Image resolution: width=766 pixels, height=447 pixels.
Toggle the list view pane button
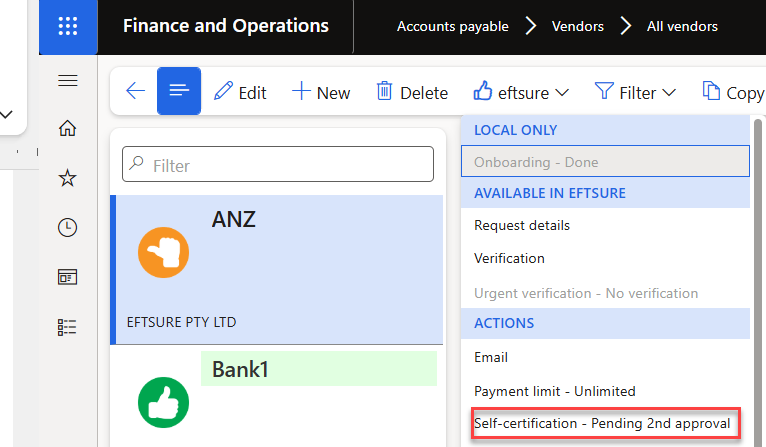pos(179,91)
